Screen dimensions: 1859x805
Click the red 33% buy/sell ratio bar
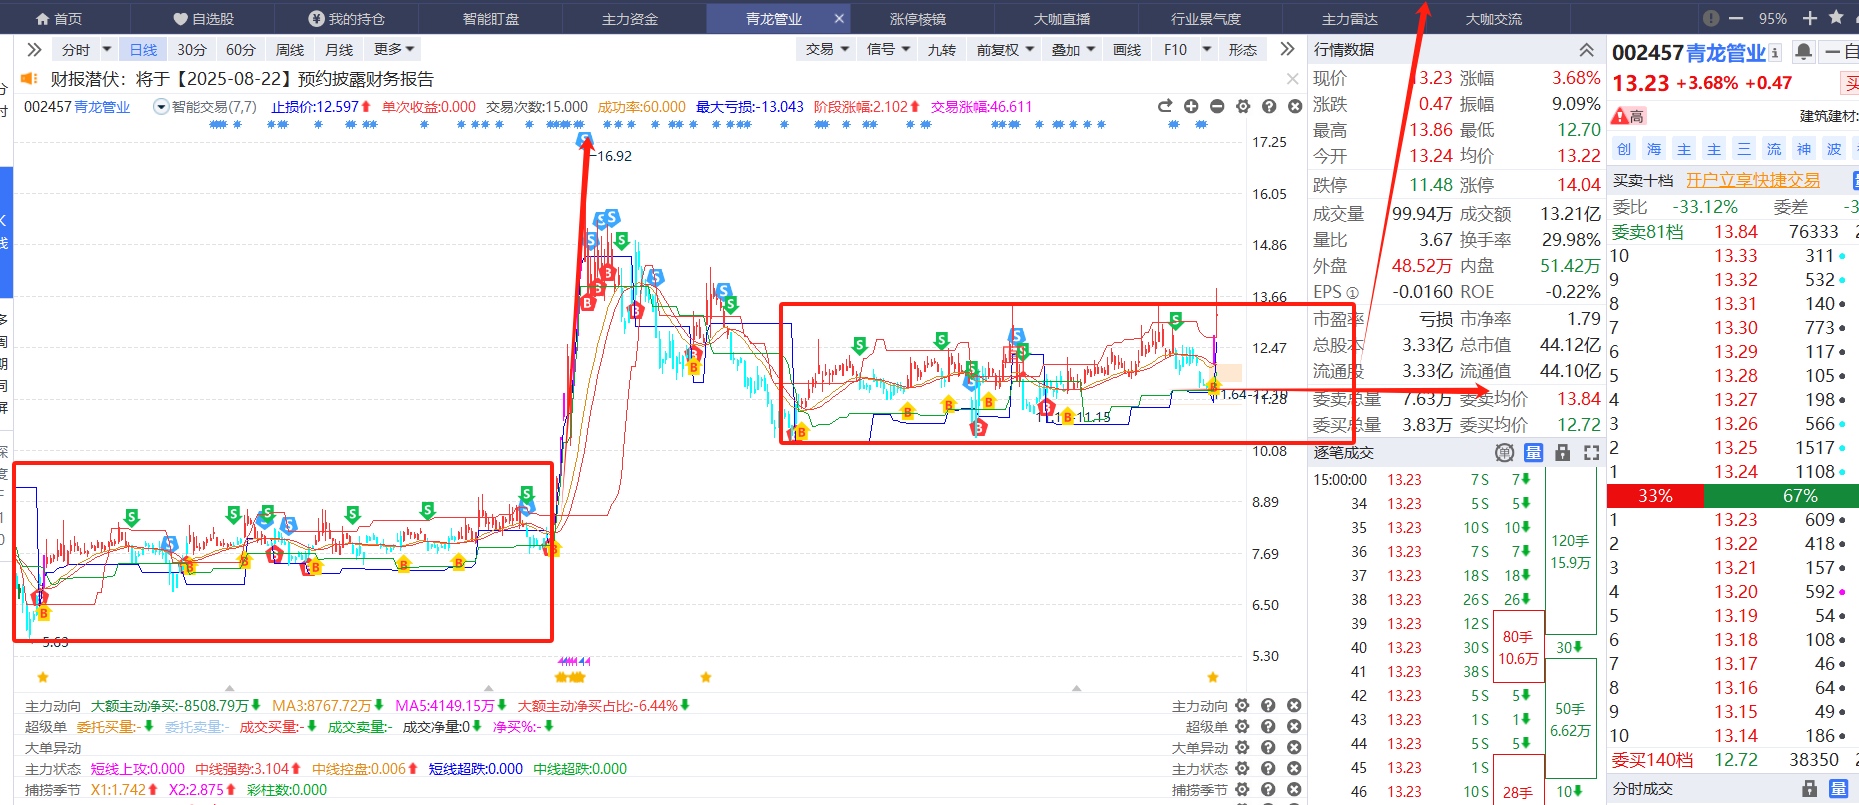(x=1655, y=496)
